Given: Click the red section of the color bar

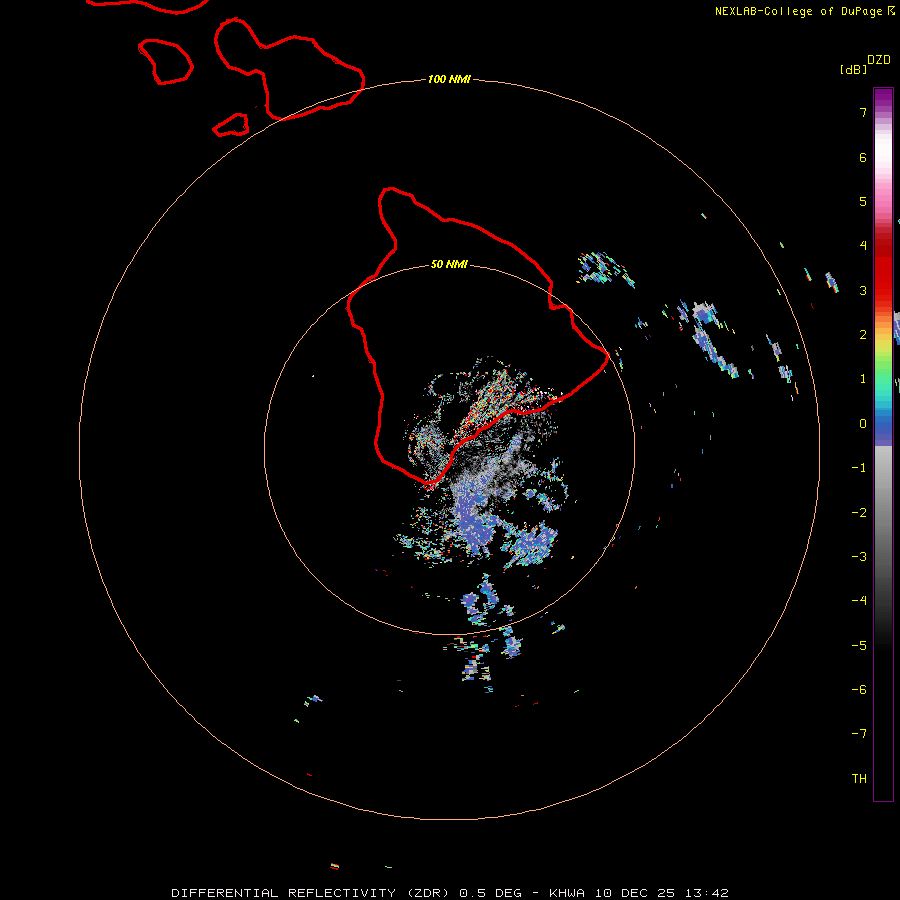Looking at the screenshot, I should (x=883, y=264).
